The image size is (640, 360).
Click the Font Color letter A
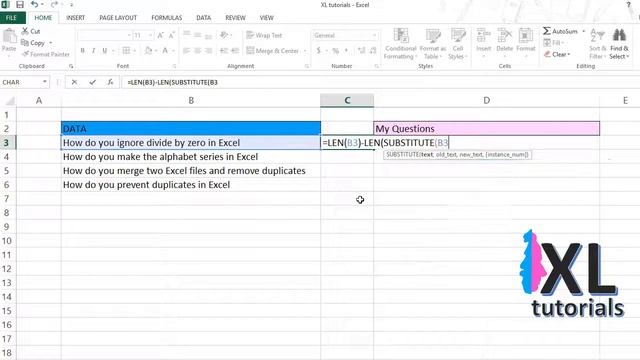(165, 51)
